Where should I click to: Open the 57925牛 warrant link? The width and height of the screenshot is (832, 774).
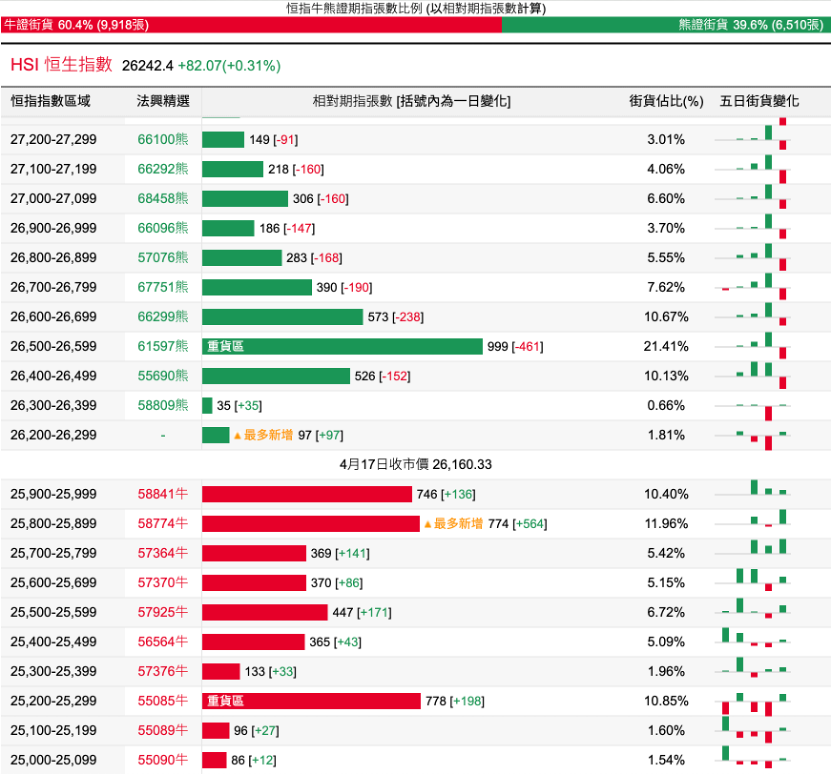[163, 612]
